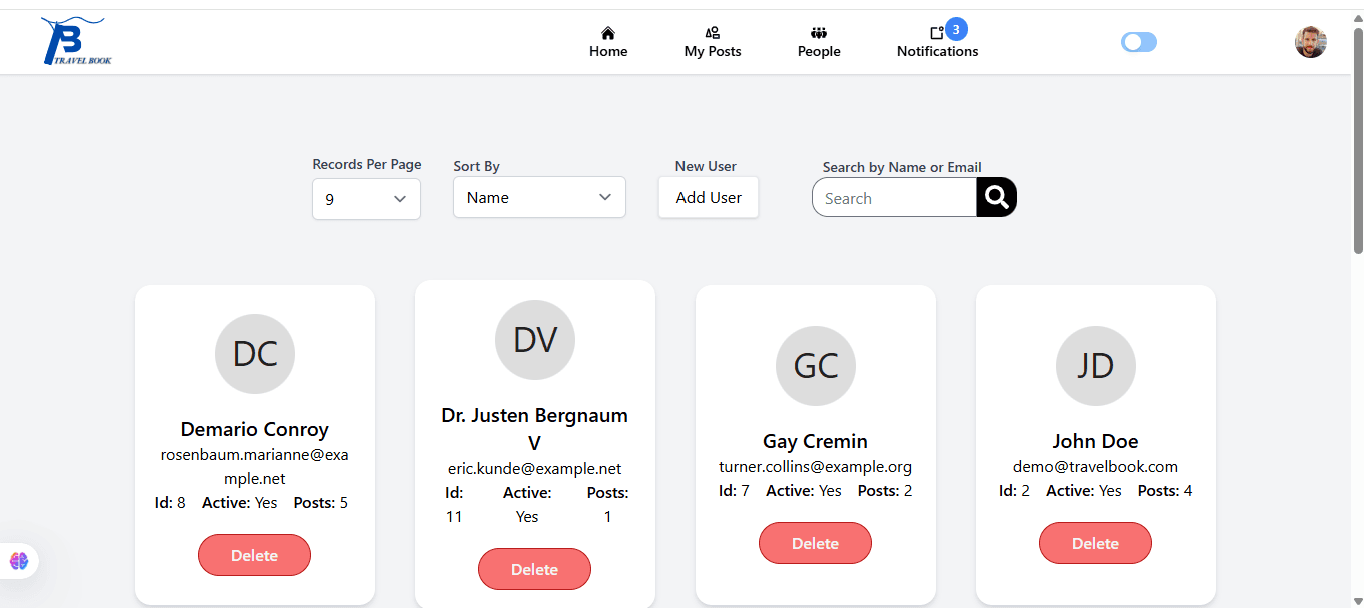Click the magnifying glass search button
The width and height of the screenshot is (1364, 608).
[x=996, y=197]
